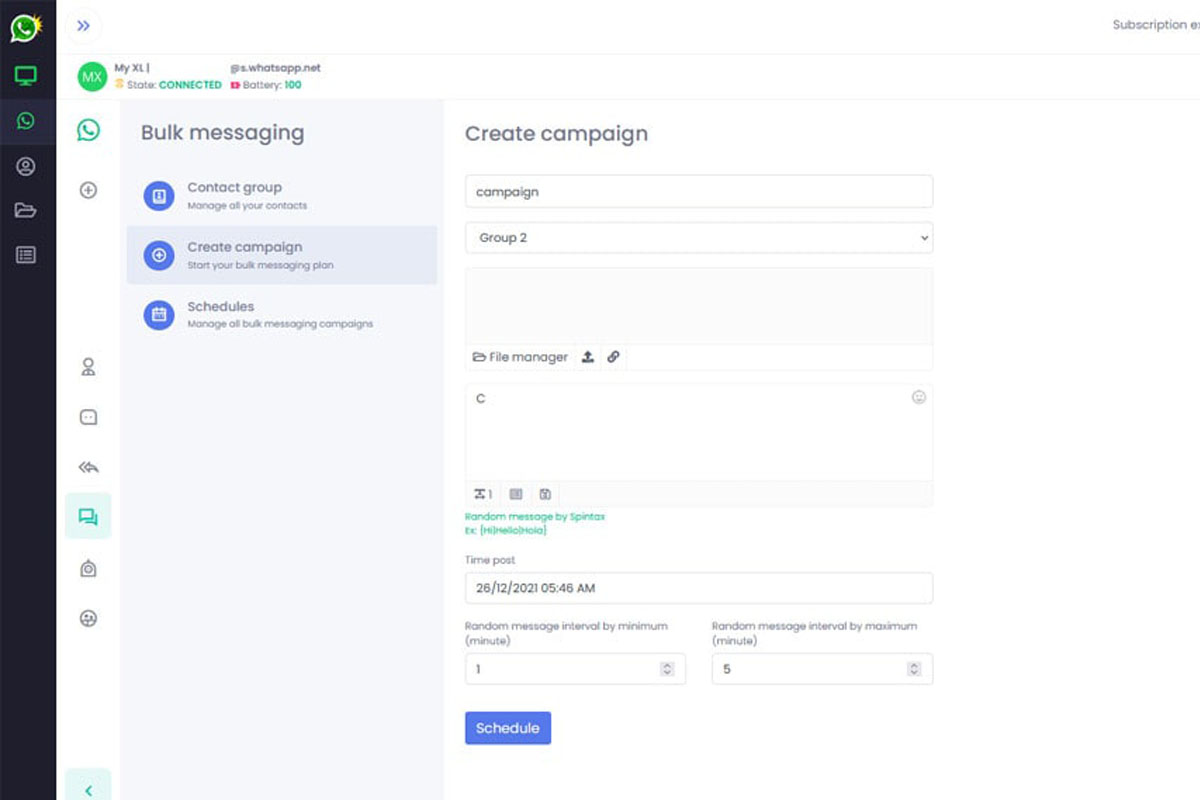Select the highlighted bulk messaging chat icon
The width and height of the screenshot is (1200, 800).
[x=88, y=517]
